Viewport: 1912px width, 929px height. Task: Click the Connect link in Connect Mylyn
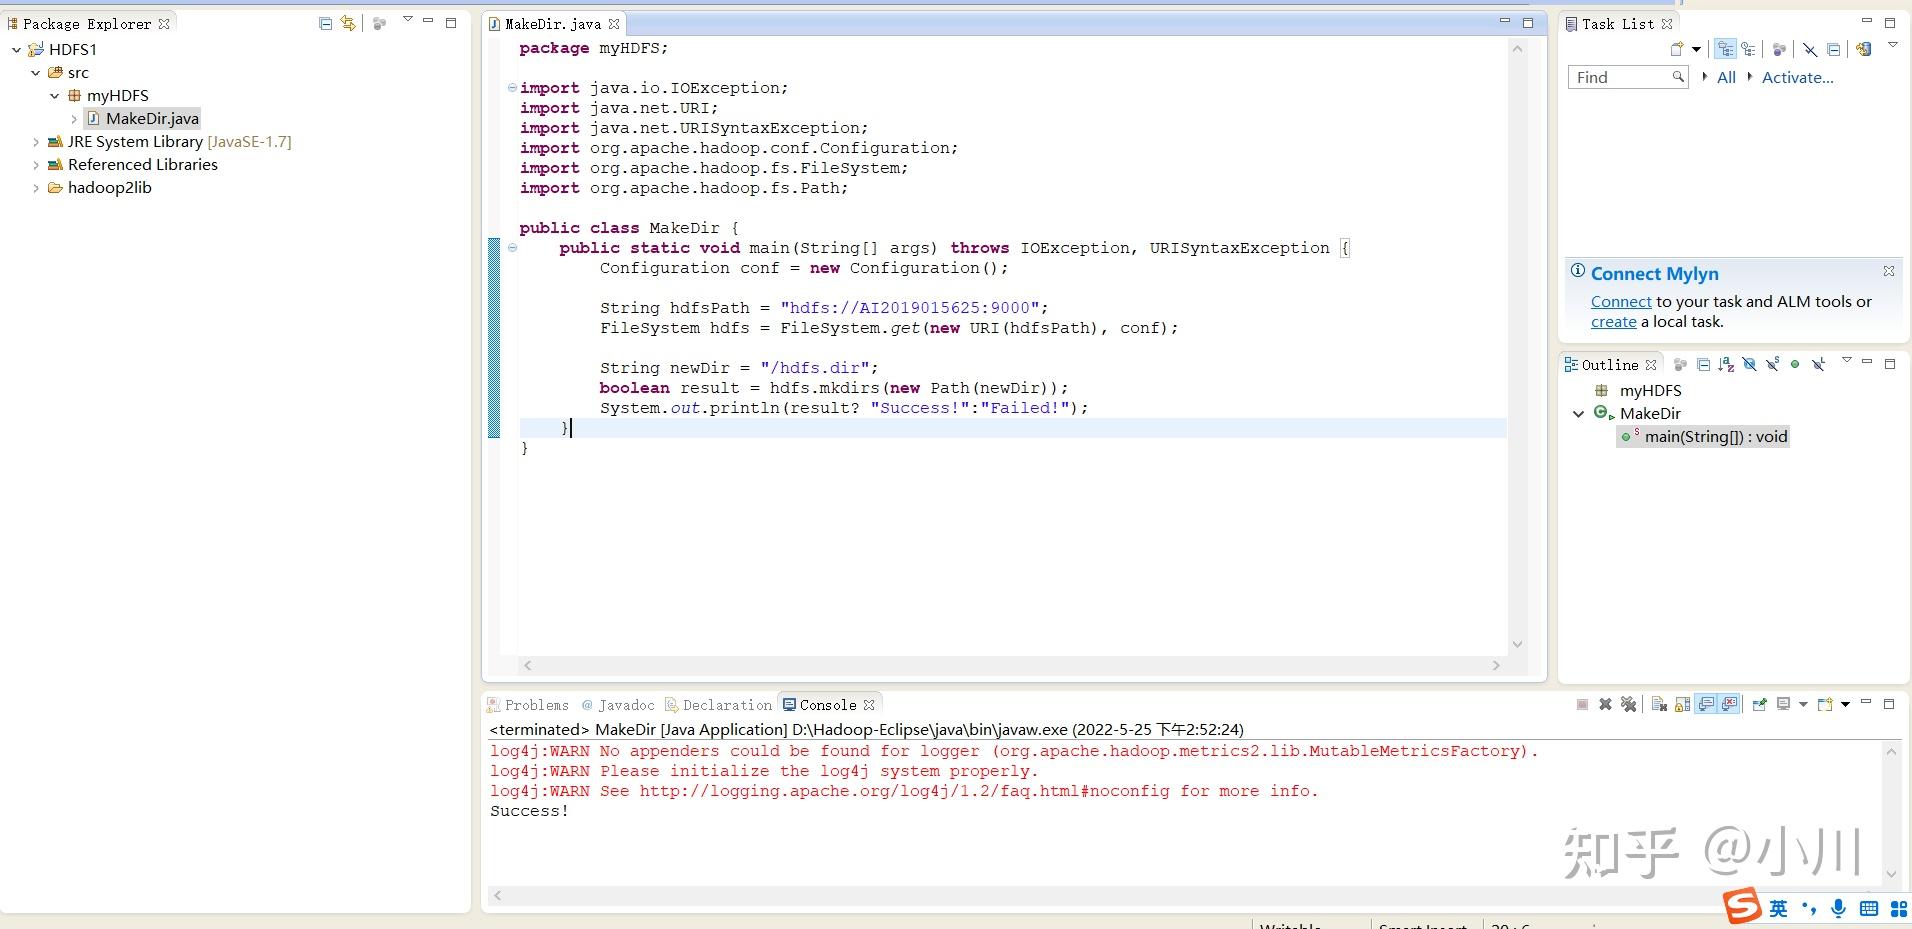(1622, 301)
